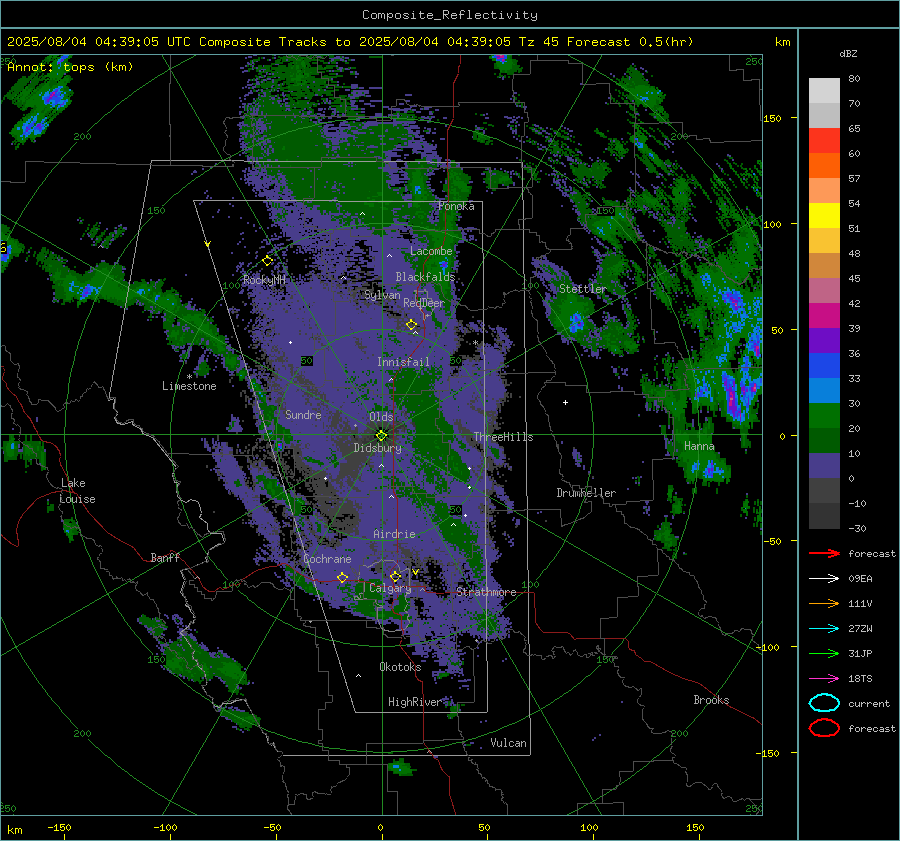900x841 pixels.
Task: Click the 'current' legend label
Action: [x=869, y=703]
